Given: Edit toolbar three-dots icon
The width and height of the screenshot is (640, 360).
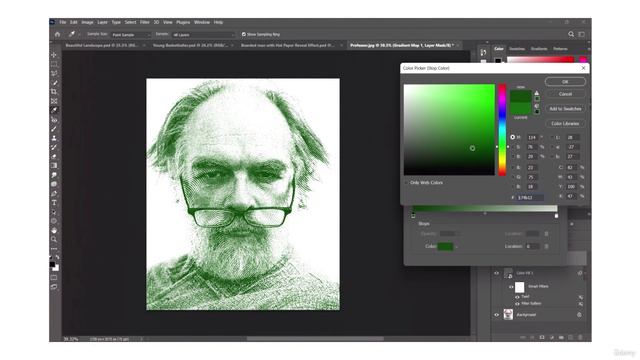Looking at the screenshot, I should pos(54,249).
